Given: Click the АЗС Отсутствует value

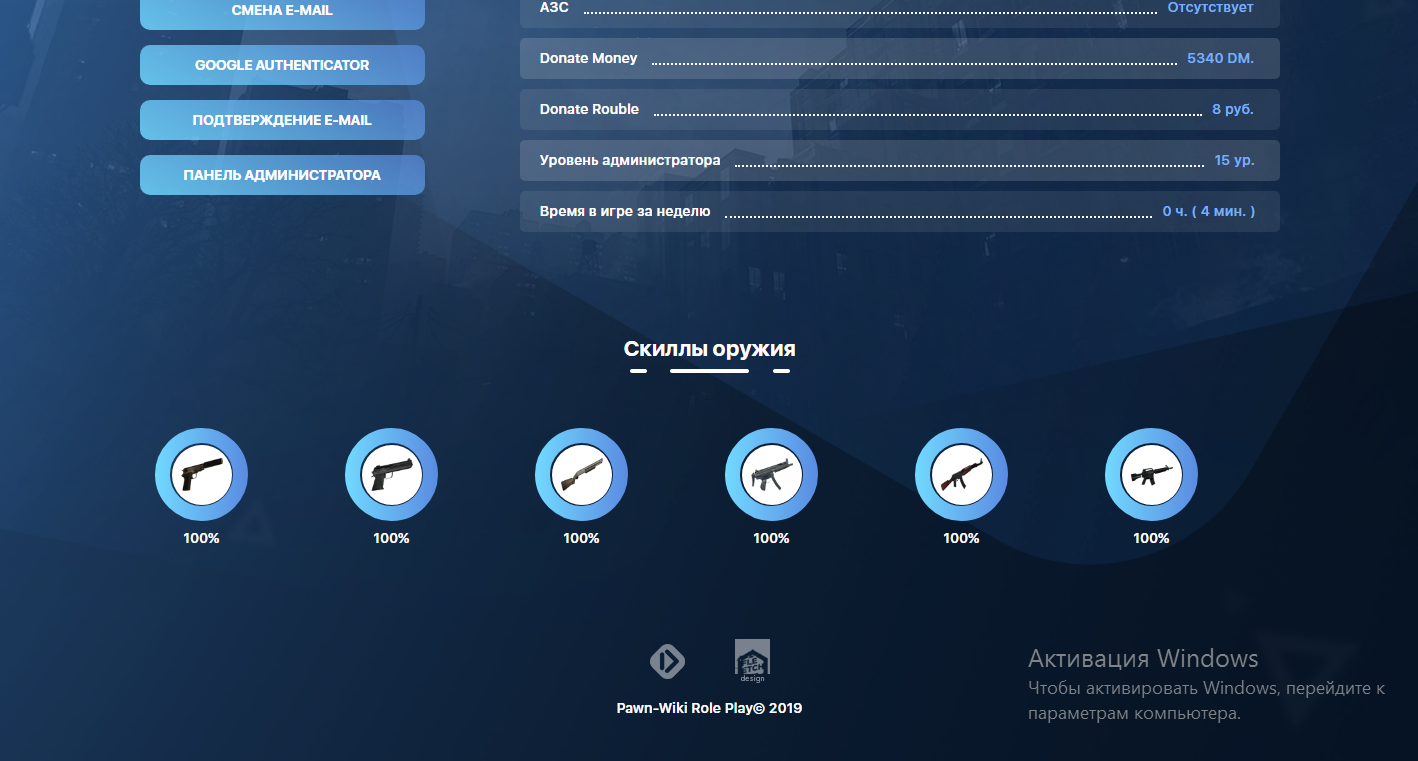Looking at the screenshot, I should coord(1210,8).
